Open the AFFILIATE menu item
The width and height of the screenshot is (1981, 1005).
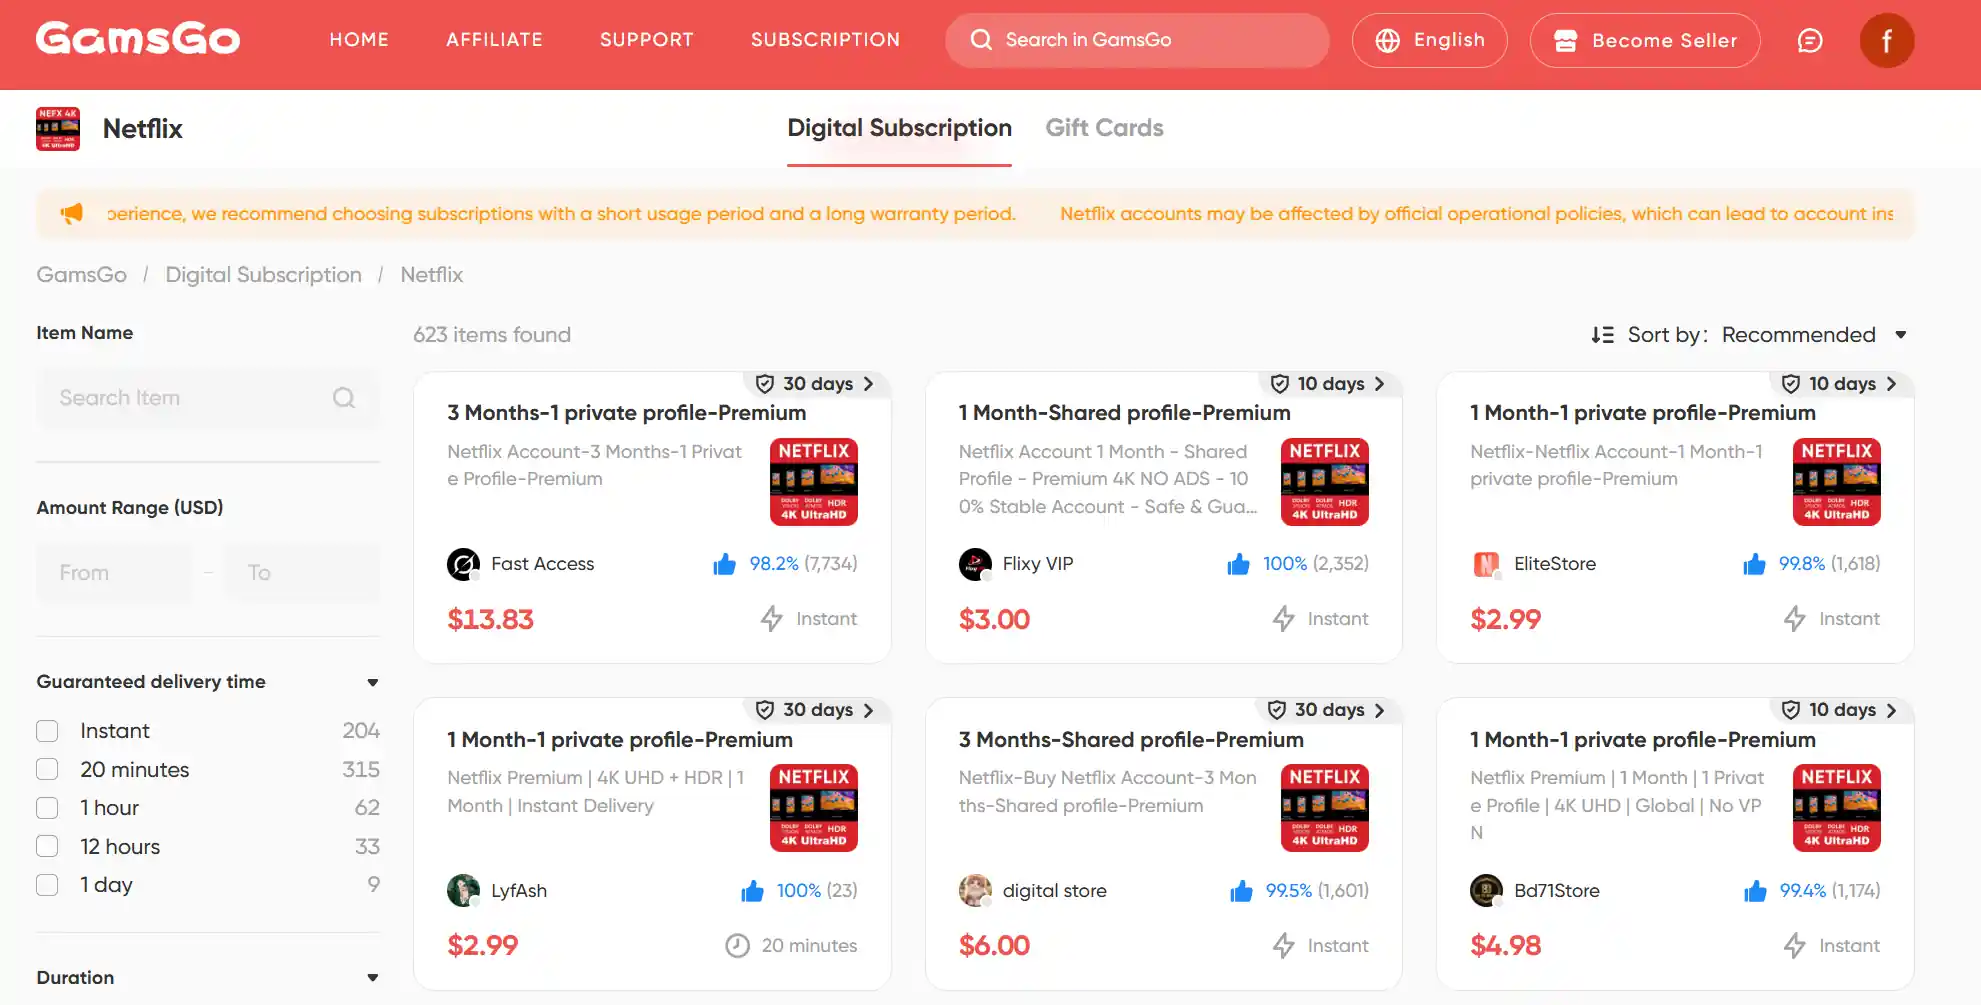pos(494,40)
